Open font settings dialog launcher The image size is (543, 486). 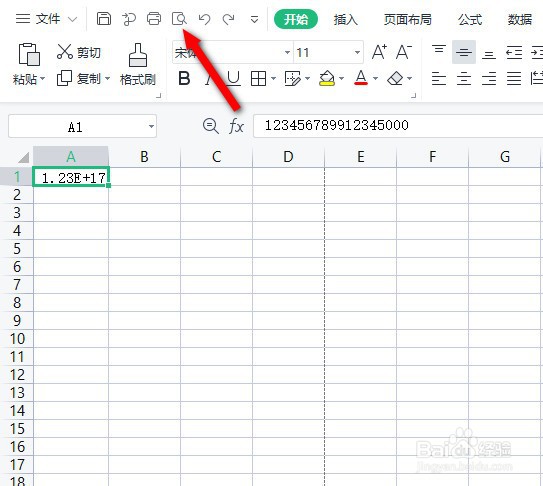pyautogui.click(x=413, y=96)
